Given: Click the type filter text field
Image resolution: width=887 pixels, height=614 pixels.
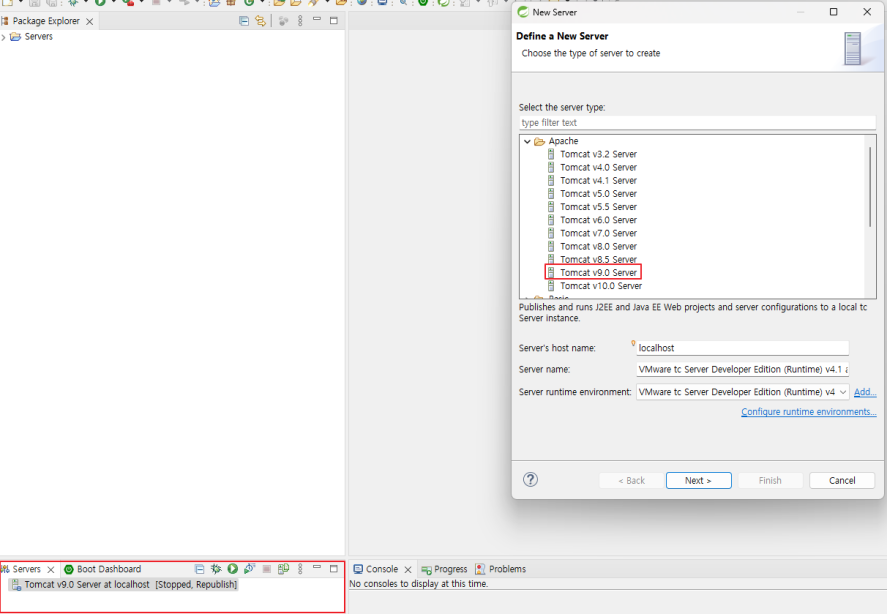Looking at the screenshot, I should pyautogui.click(x=697, y=122).
